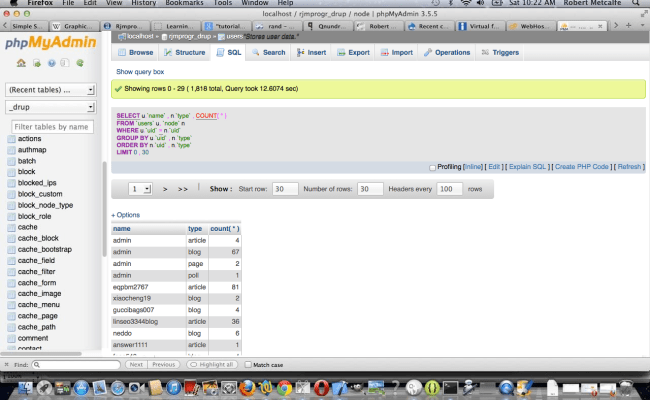Image resolution: width=650 pixels, height=400 pixels.
Task: Switch to the Browse tab
Action: click(x=136, y=53)
